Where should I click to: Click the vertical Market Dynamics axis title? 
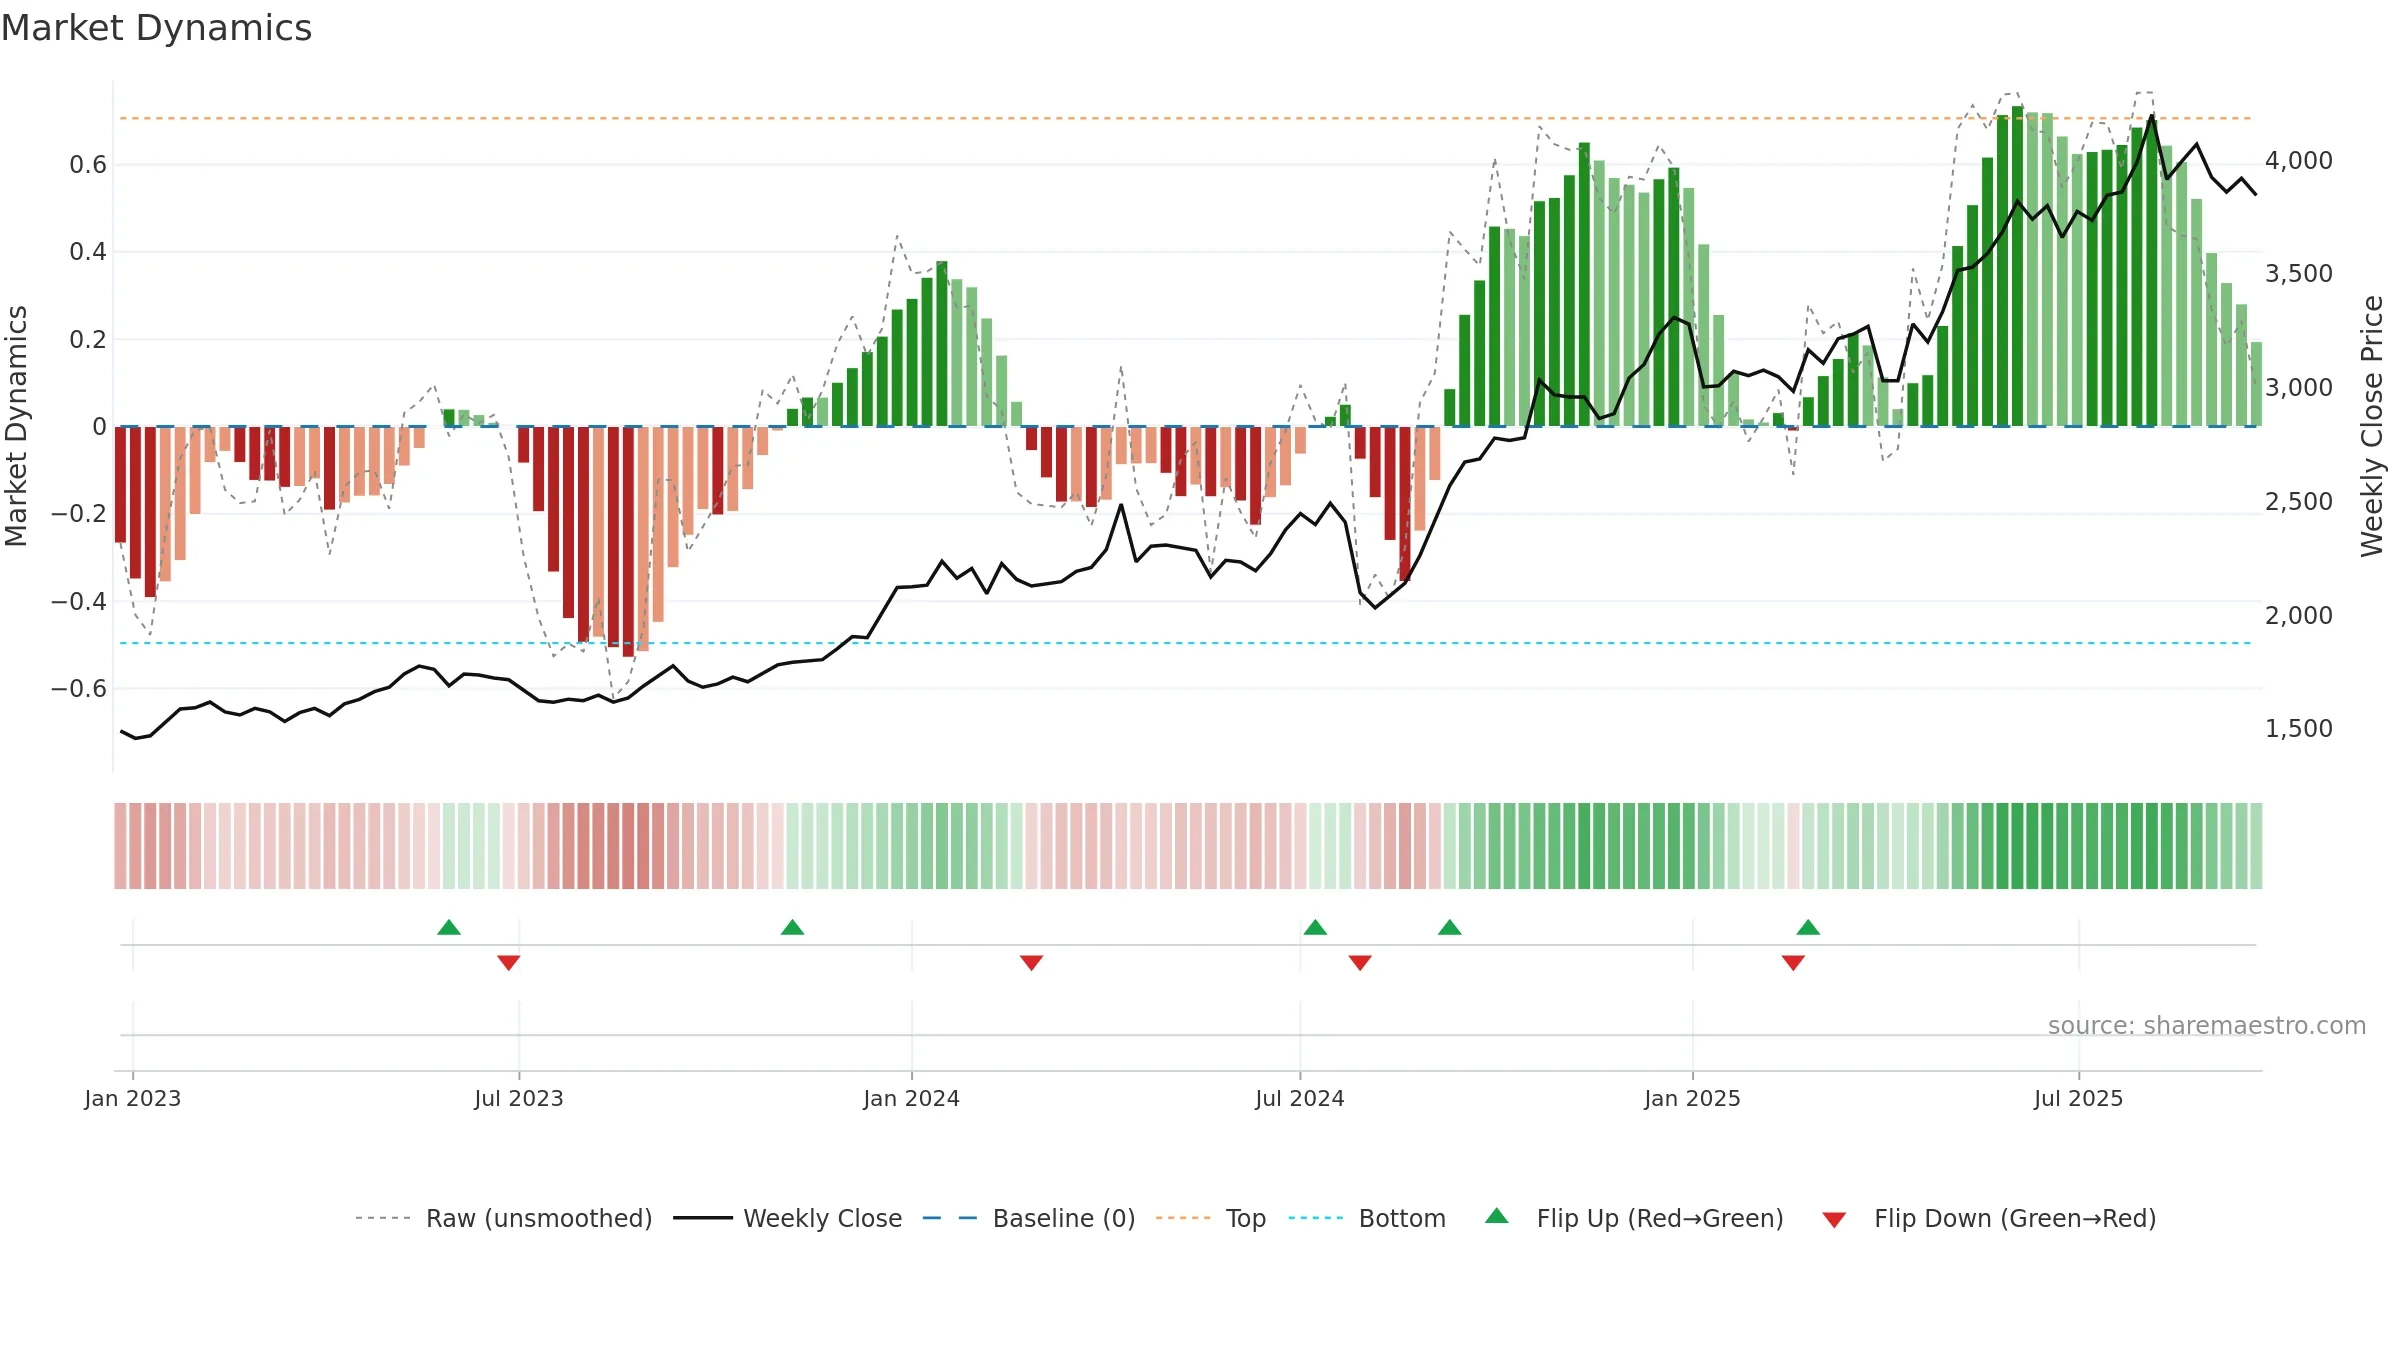(x=16, y=427)
